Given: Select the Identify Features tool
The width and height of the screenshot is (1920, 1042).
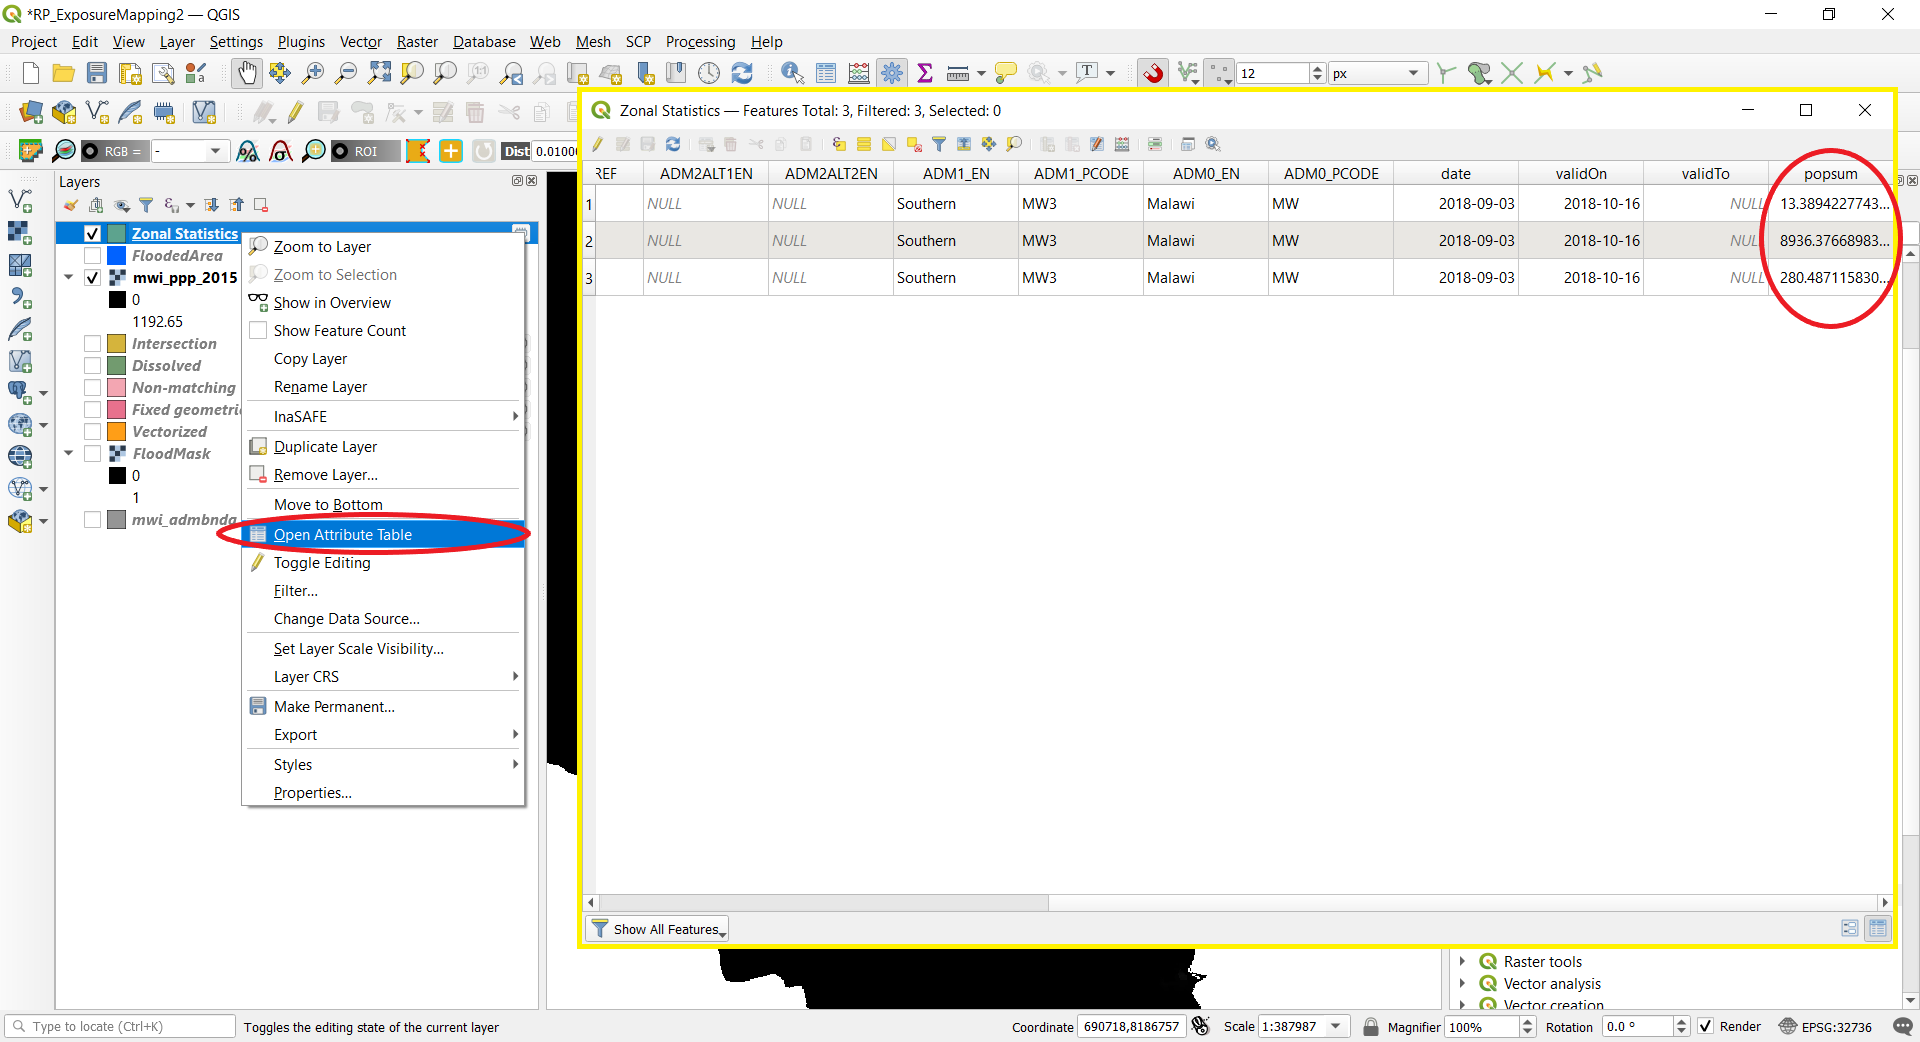Looking at the screenshot, I should pos(792,72).
